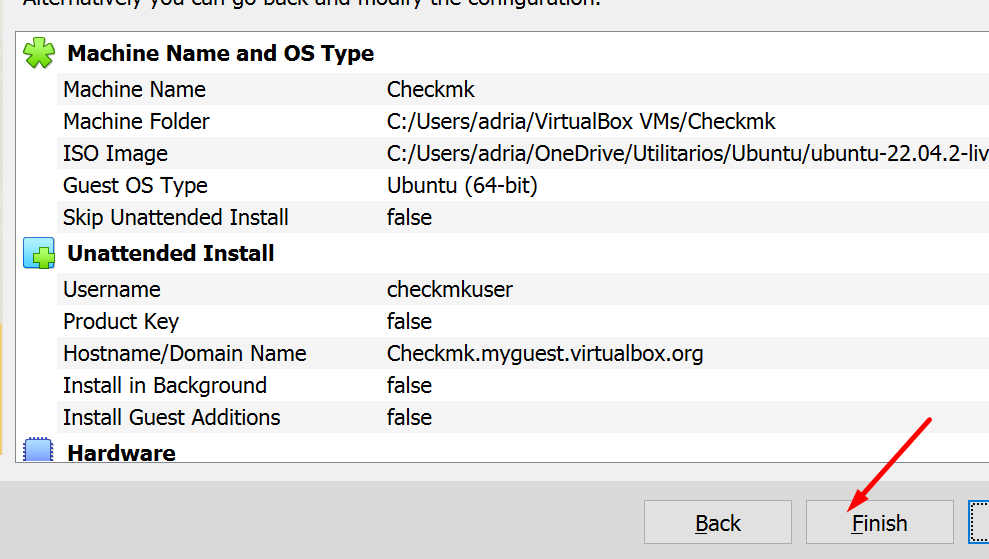The height and width of the screenshot is (559, 989).
Task: Click the checkmkuser value
Action: click(450, 289)
